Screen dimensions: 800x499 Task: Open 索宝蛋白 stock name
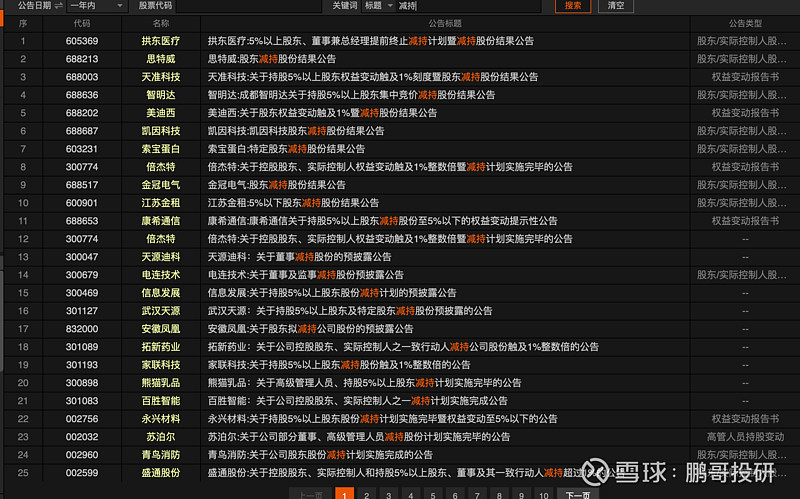[161, 149]
